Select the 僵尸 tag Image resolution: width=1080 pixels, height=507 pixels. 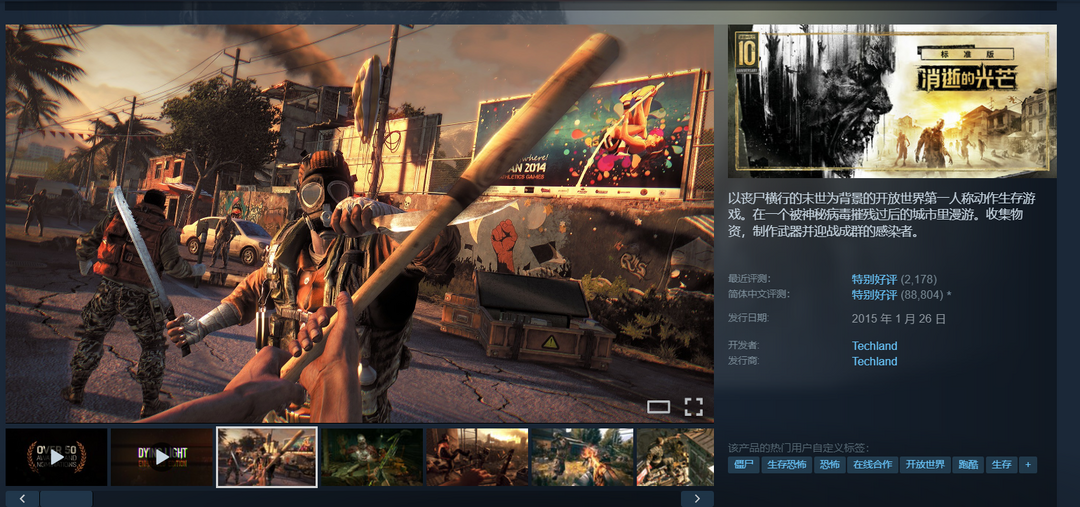pyautogui.click(x=743, y=465)
